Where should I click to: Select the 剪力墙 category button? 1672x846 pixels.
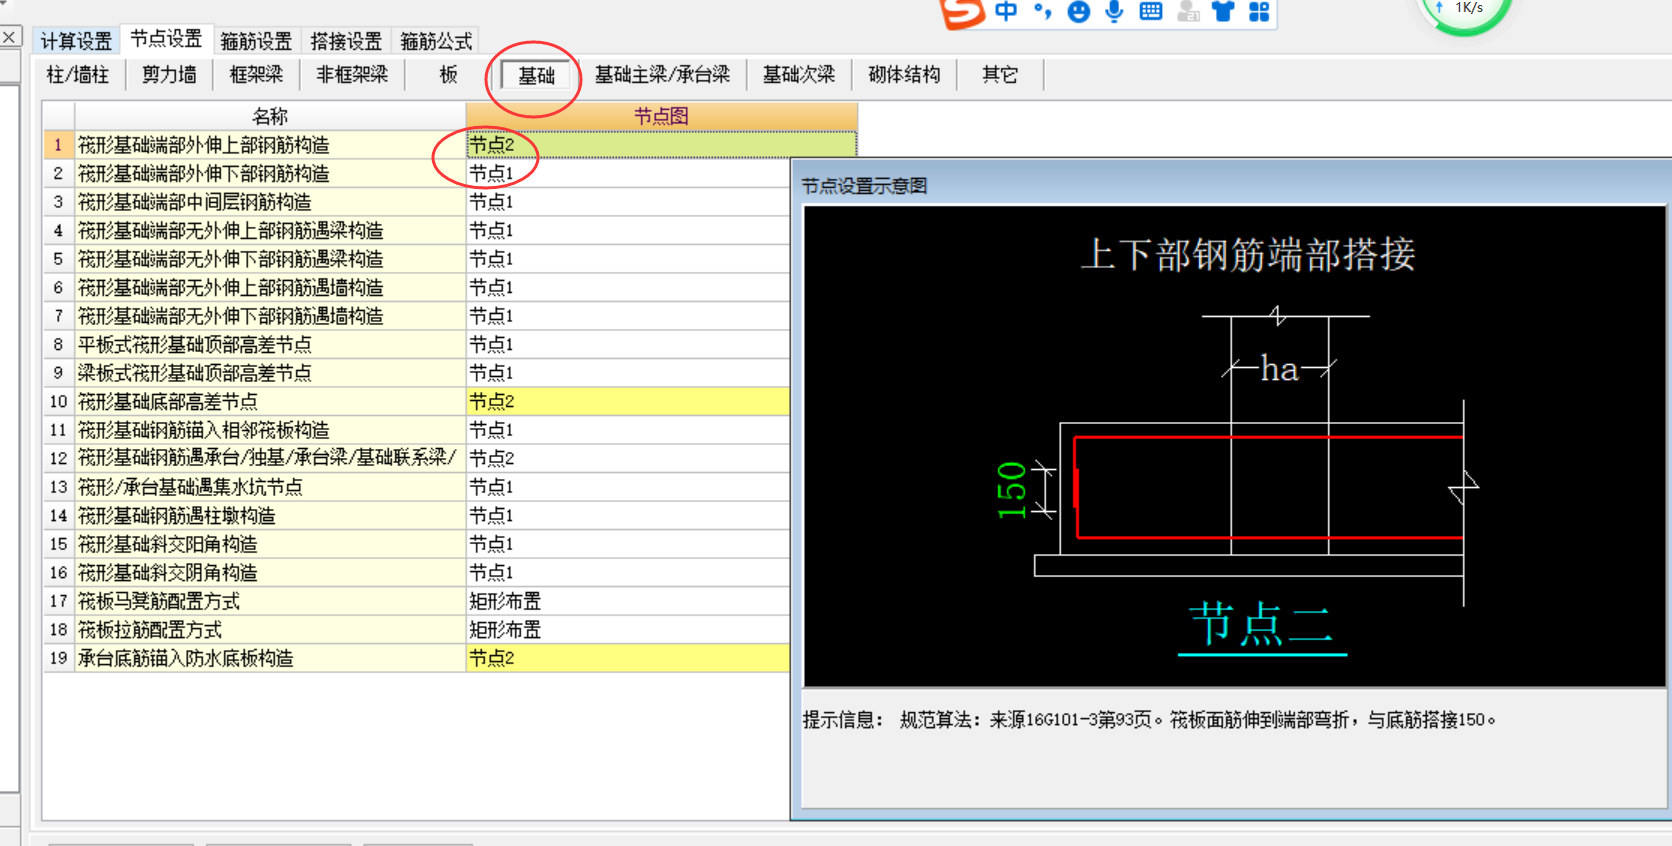coord(169,75)
